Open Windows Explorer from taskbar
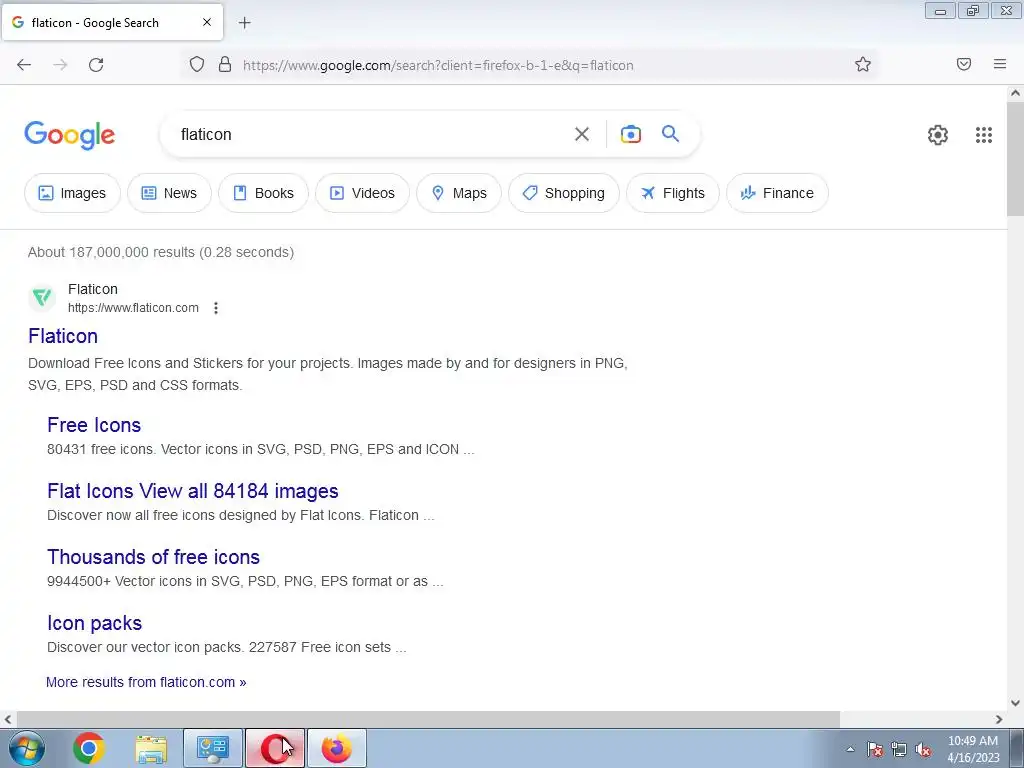1024x768 pixels. coord(151,748)
